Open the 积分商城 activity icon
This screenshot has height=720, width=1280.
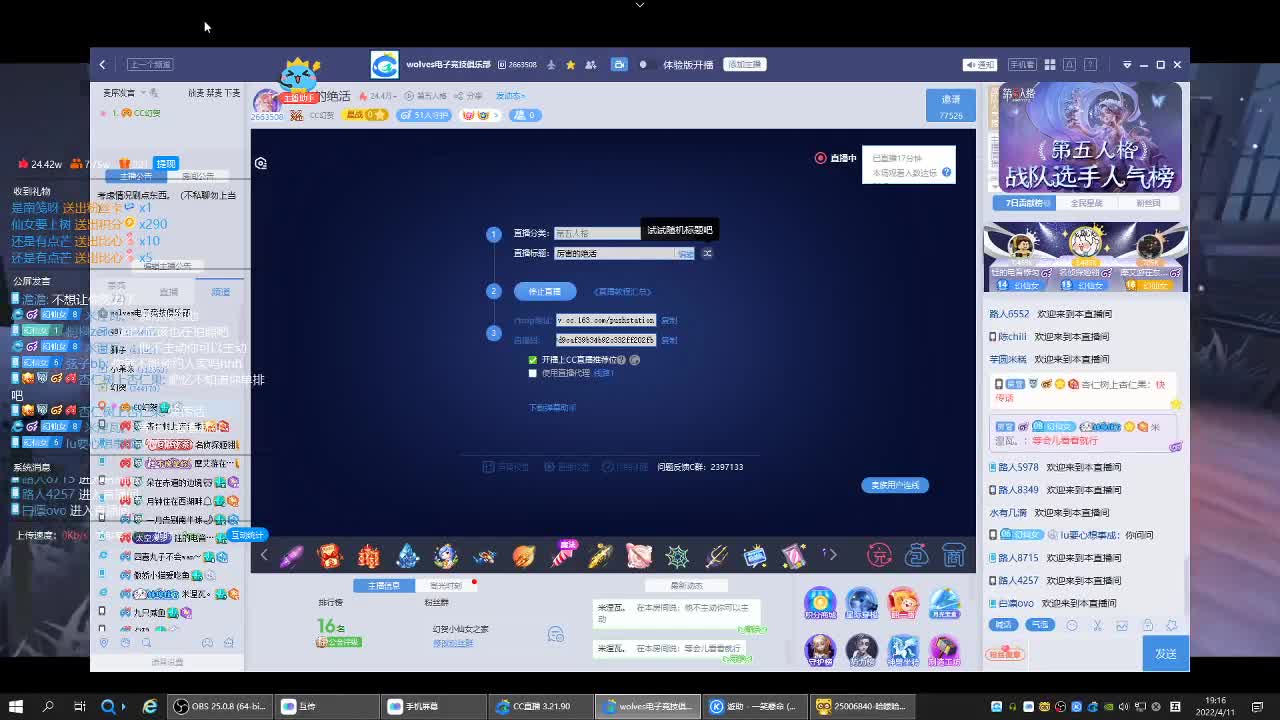click(820, 604)
